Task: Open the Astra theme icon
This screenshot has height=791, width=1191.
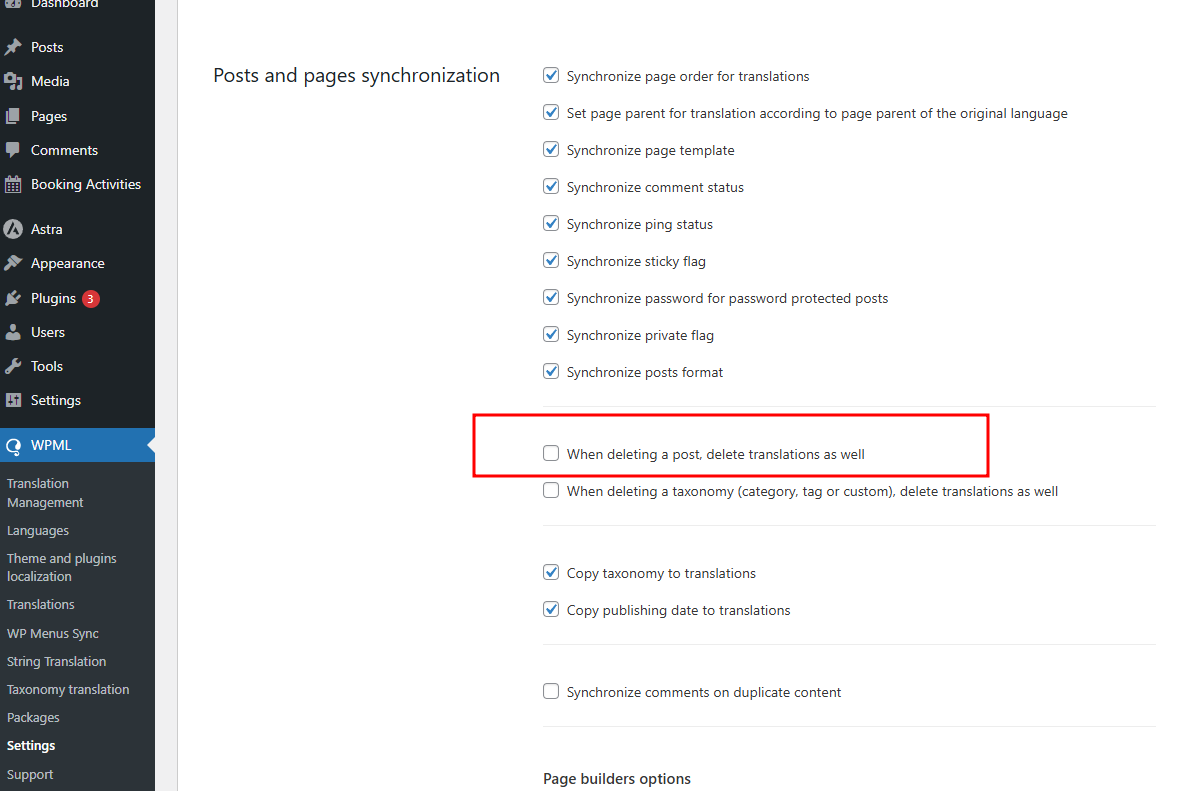Action: 13,229
